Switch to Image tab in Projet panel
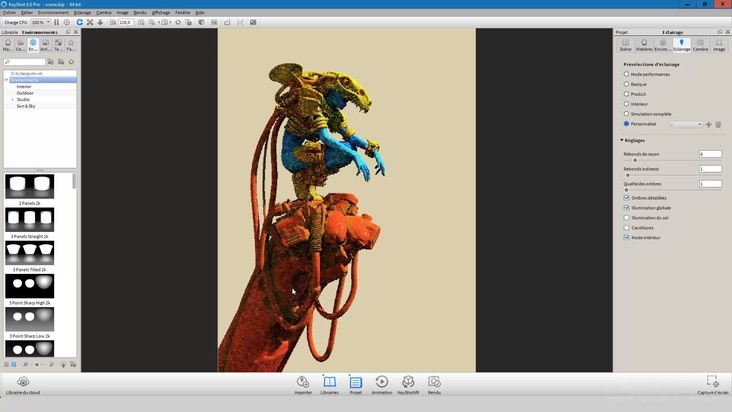Viewport: 732px width, 412px height. click(x=719, y=45)
